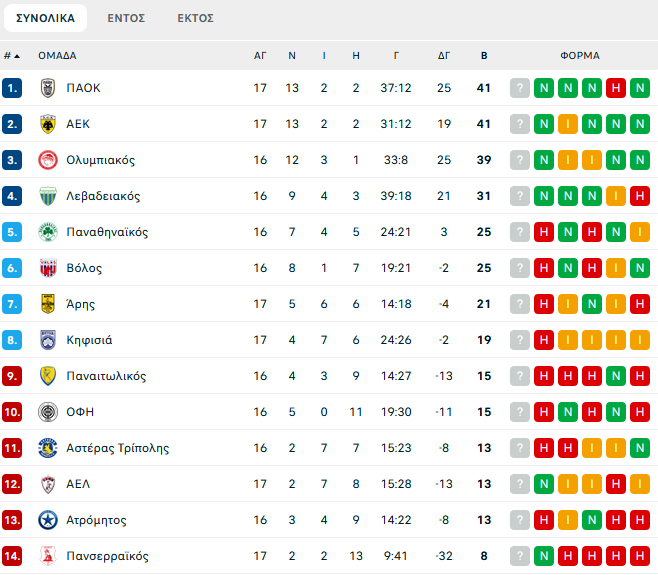Click the Β points column header

(x=484, y=56)
